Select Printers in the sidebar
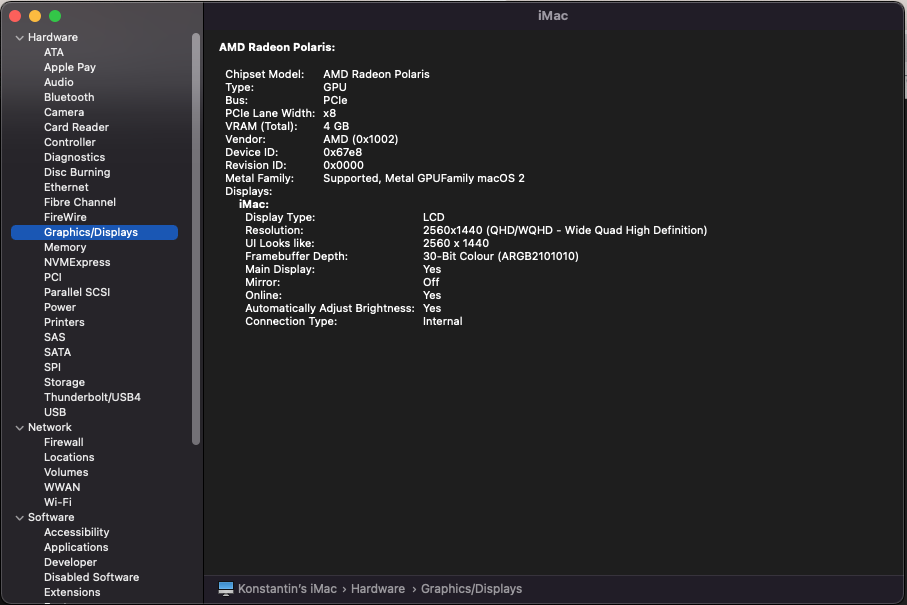The image size is (907, 605). coord(64,323)
